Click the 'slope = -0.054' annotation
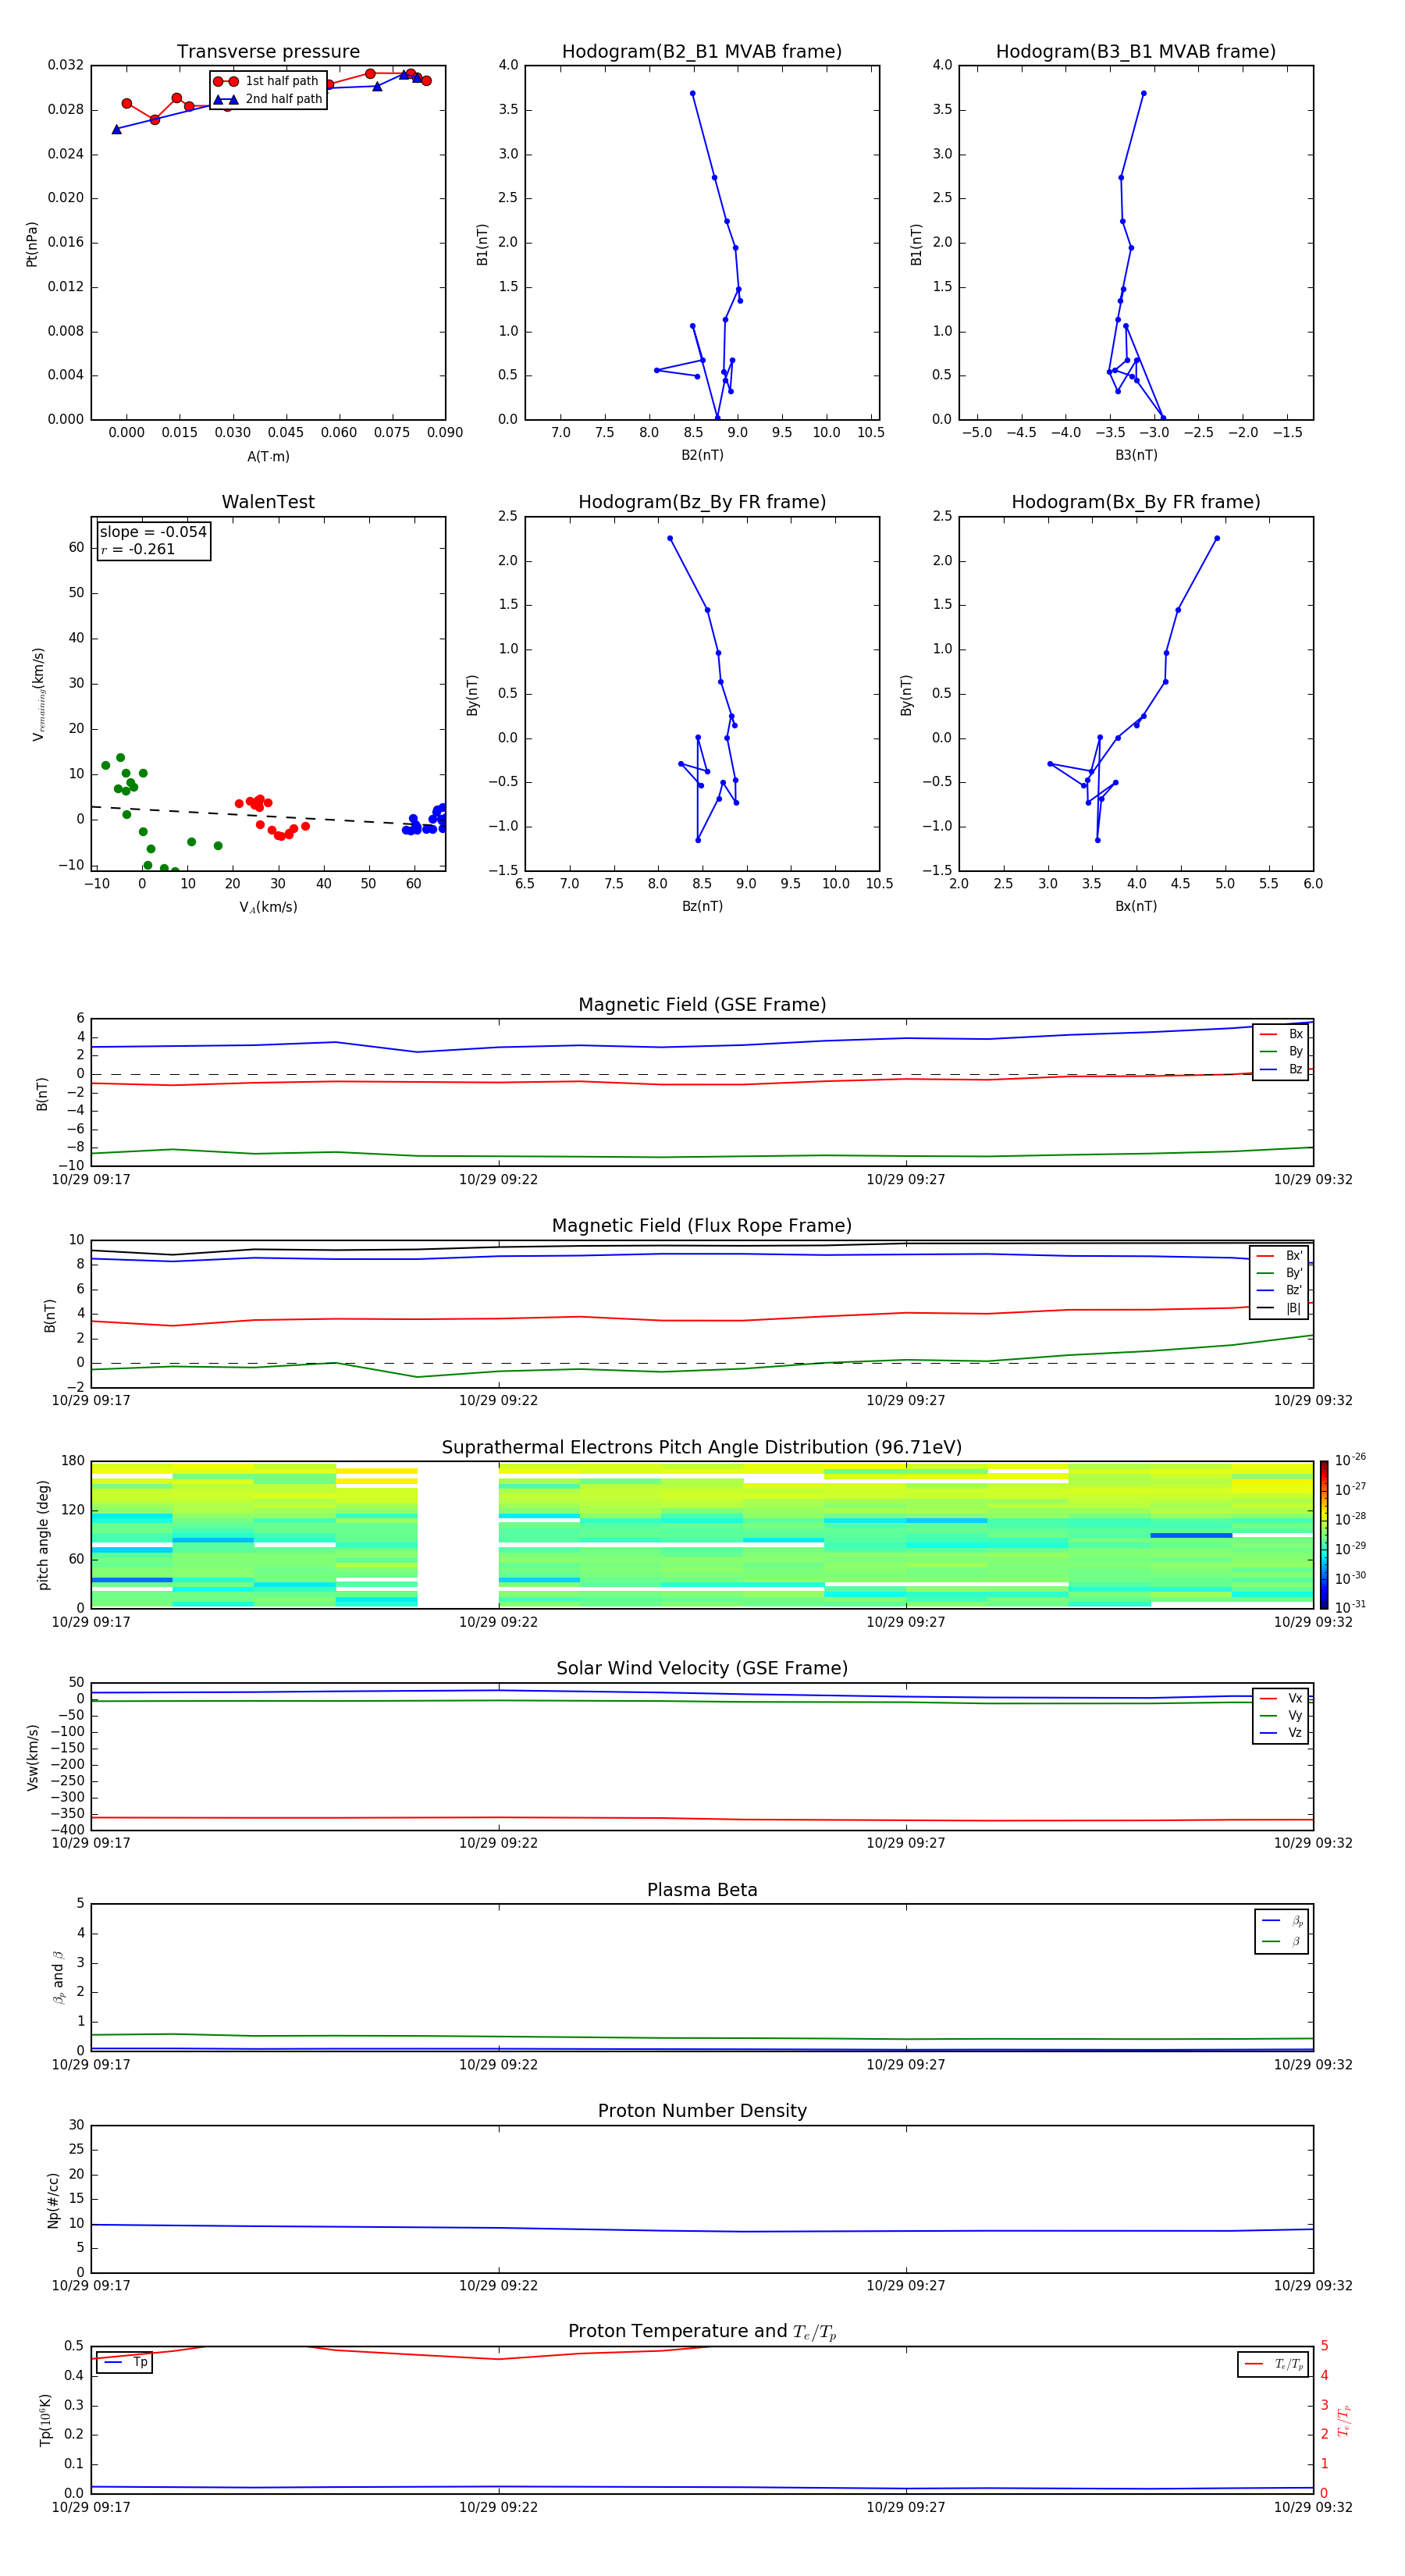Viewport: 1405px width, 2576px height. coord(153,532)
